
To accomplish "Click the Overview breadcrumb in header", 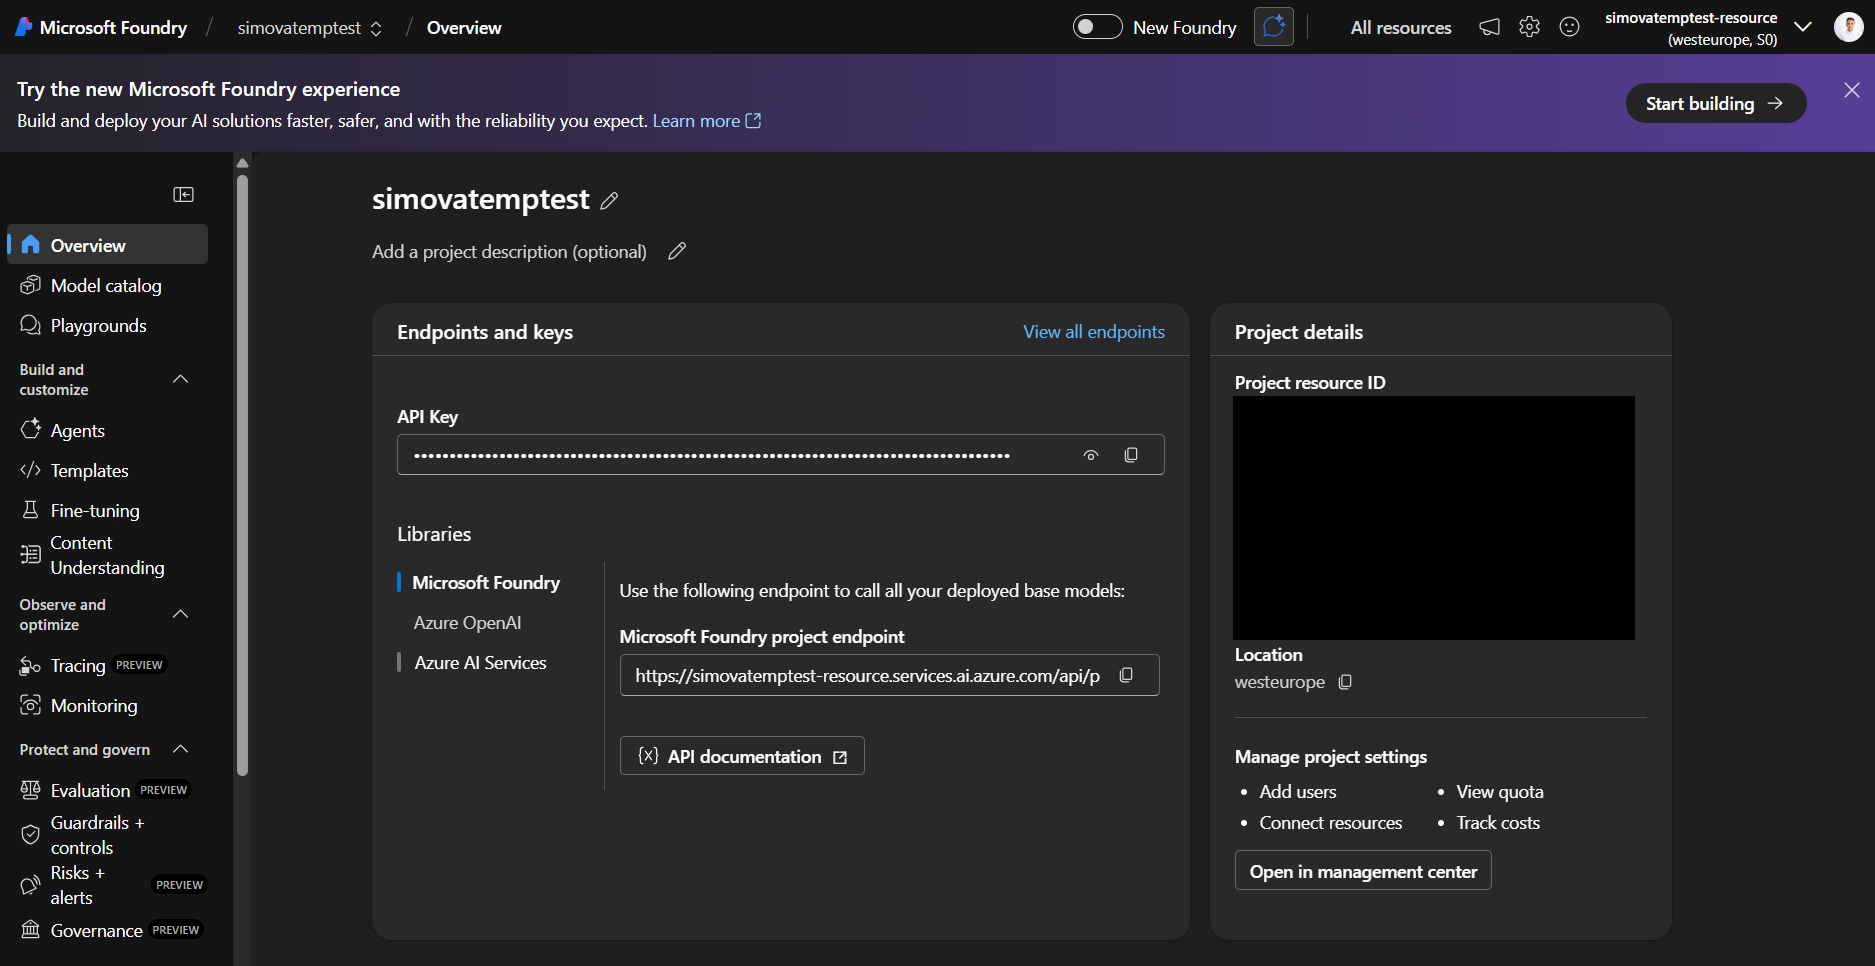I will [464, 28].
